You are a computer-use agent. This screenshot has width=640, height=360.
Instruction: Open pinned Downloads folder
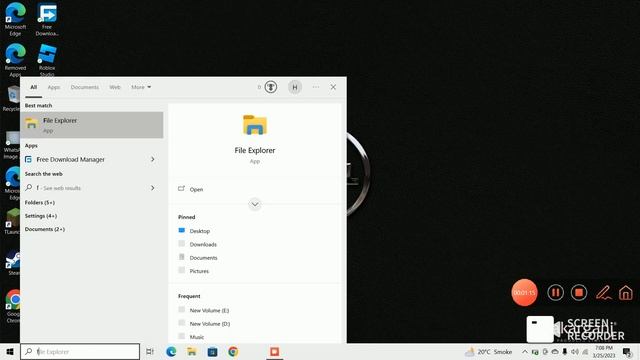(x=198, y=244)
